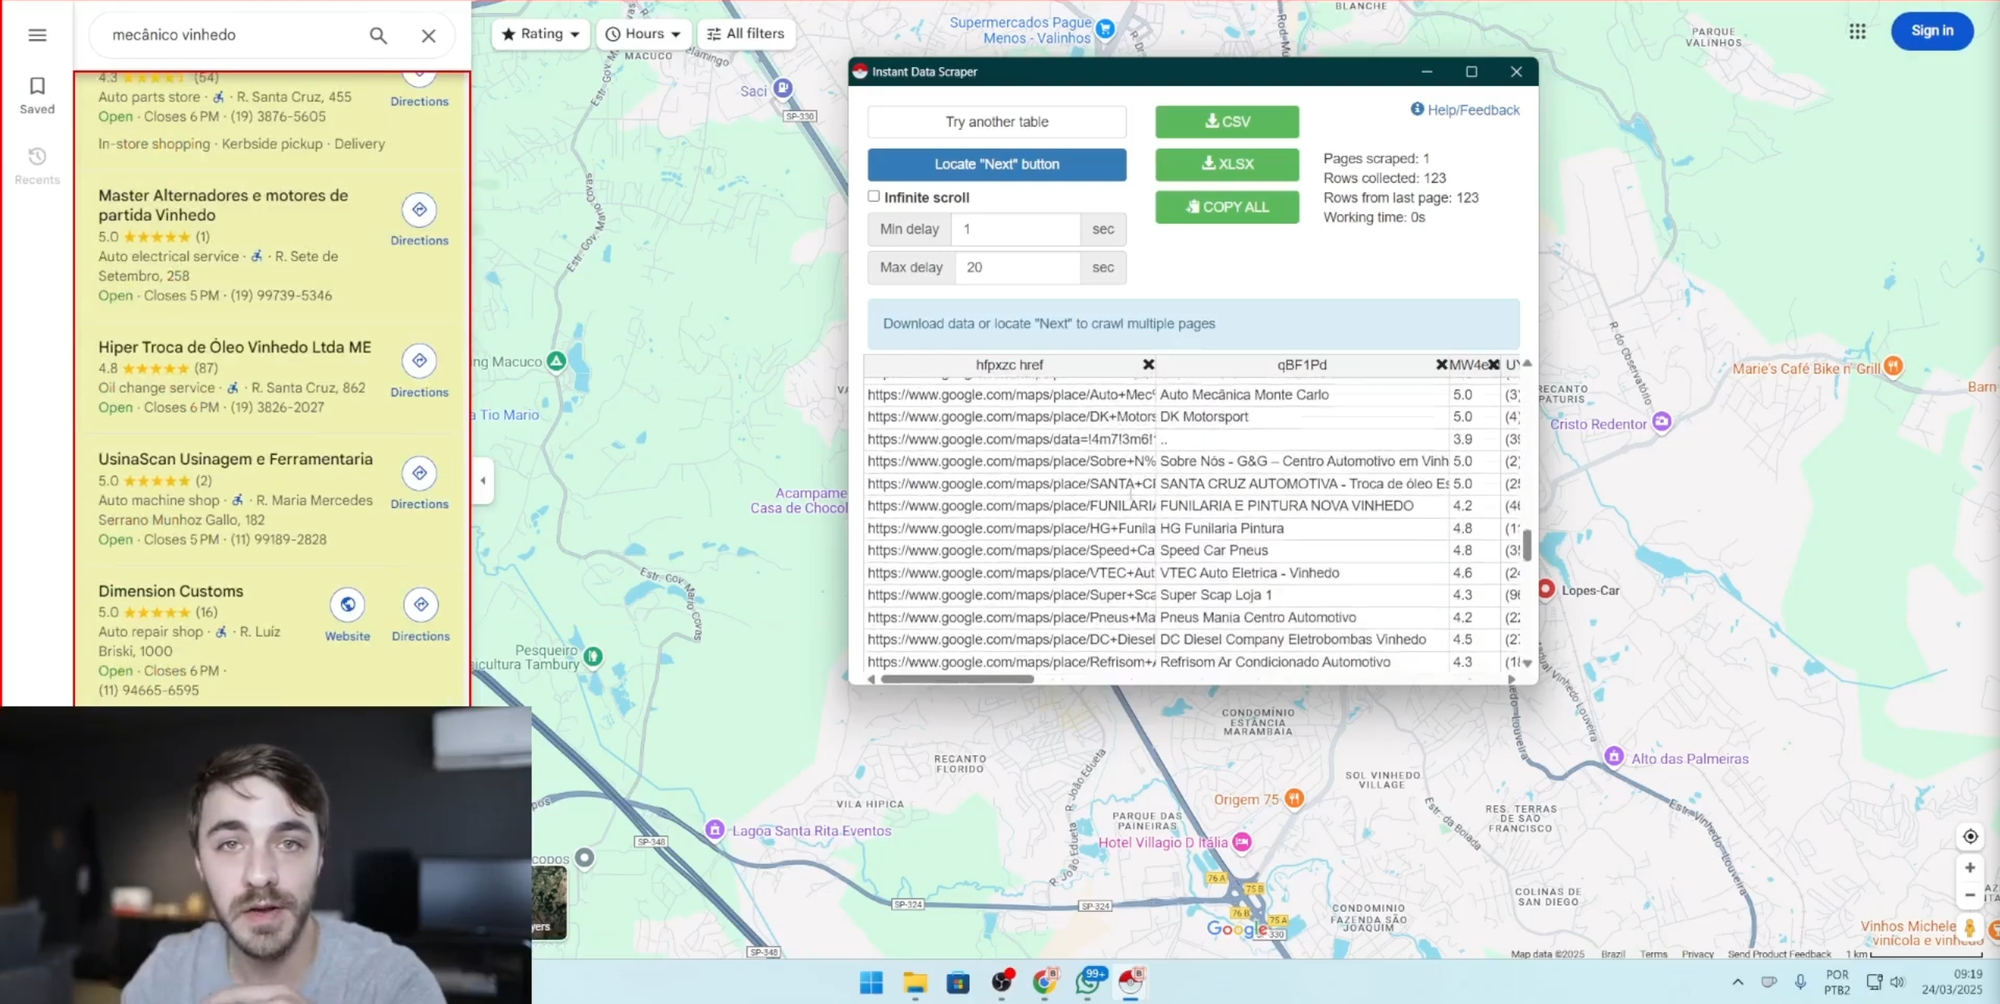Move the table's vertical scrollbar thumb

(x=1527, y=545)
